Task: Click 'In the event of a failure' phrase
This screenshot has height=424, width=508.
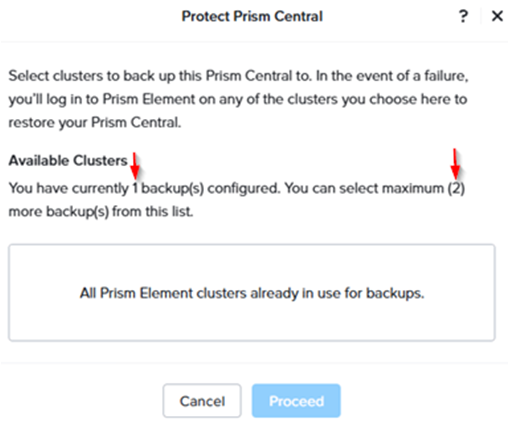Action: tap(392, 76)
